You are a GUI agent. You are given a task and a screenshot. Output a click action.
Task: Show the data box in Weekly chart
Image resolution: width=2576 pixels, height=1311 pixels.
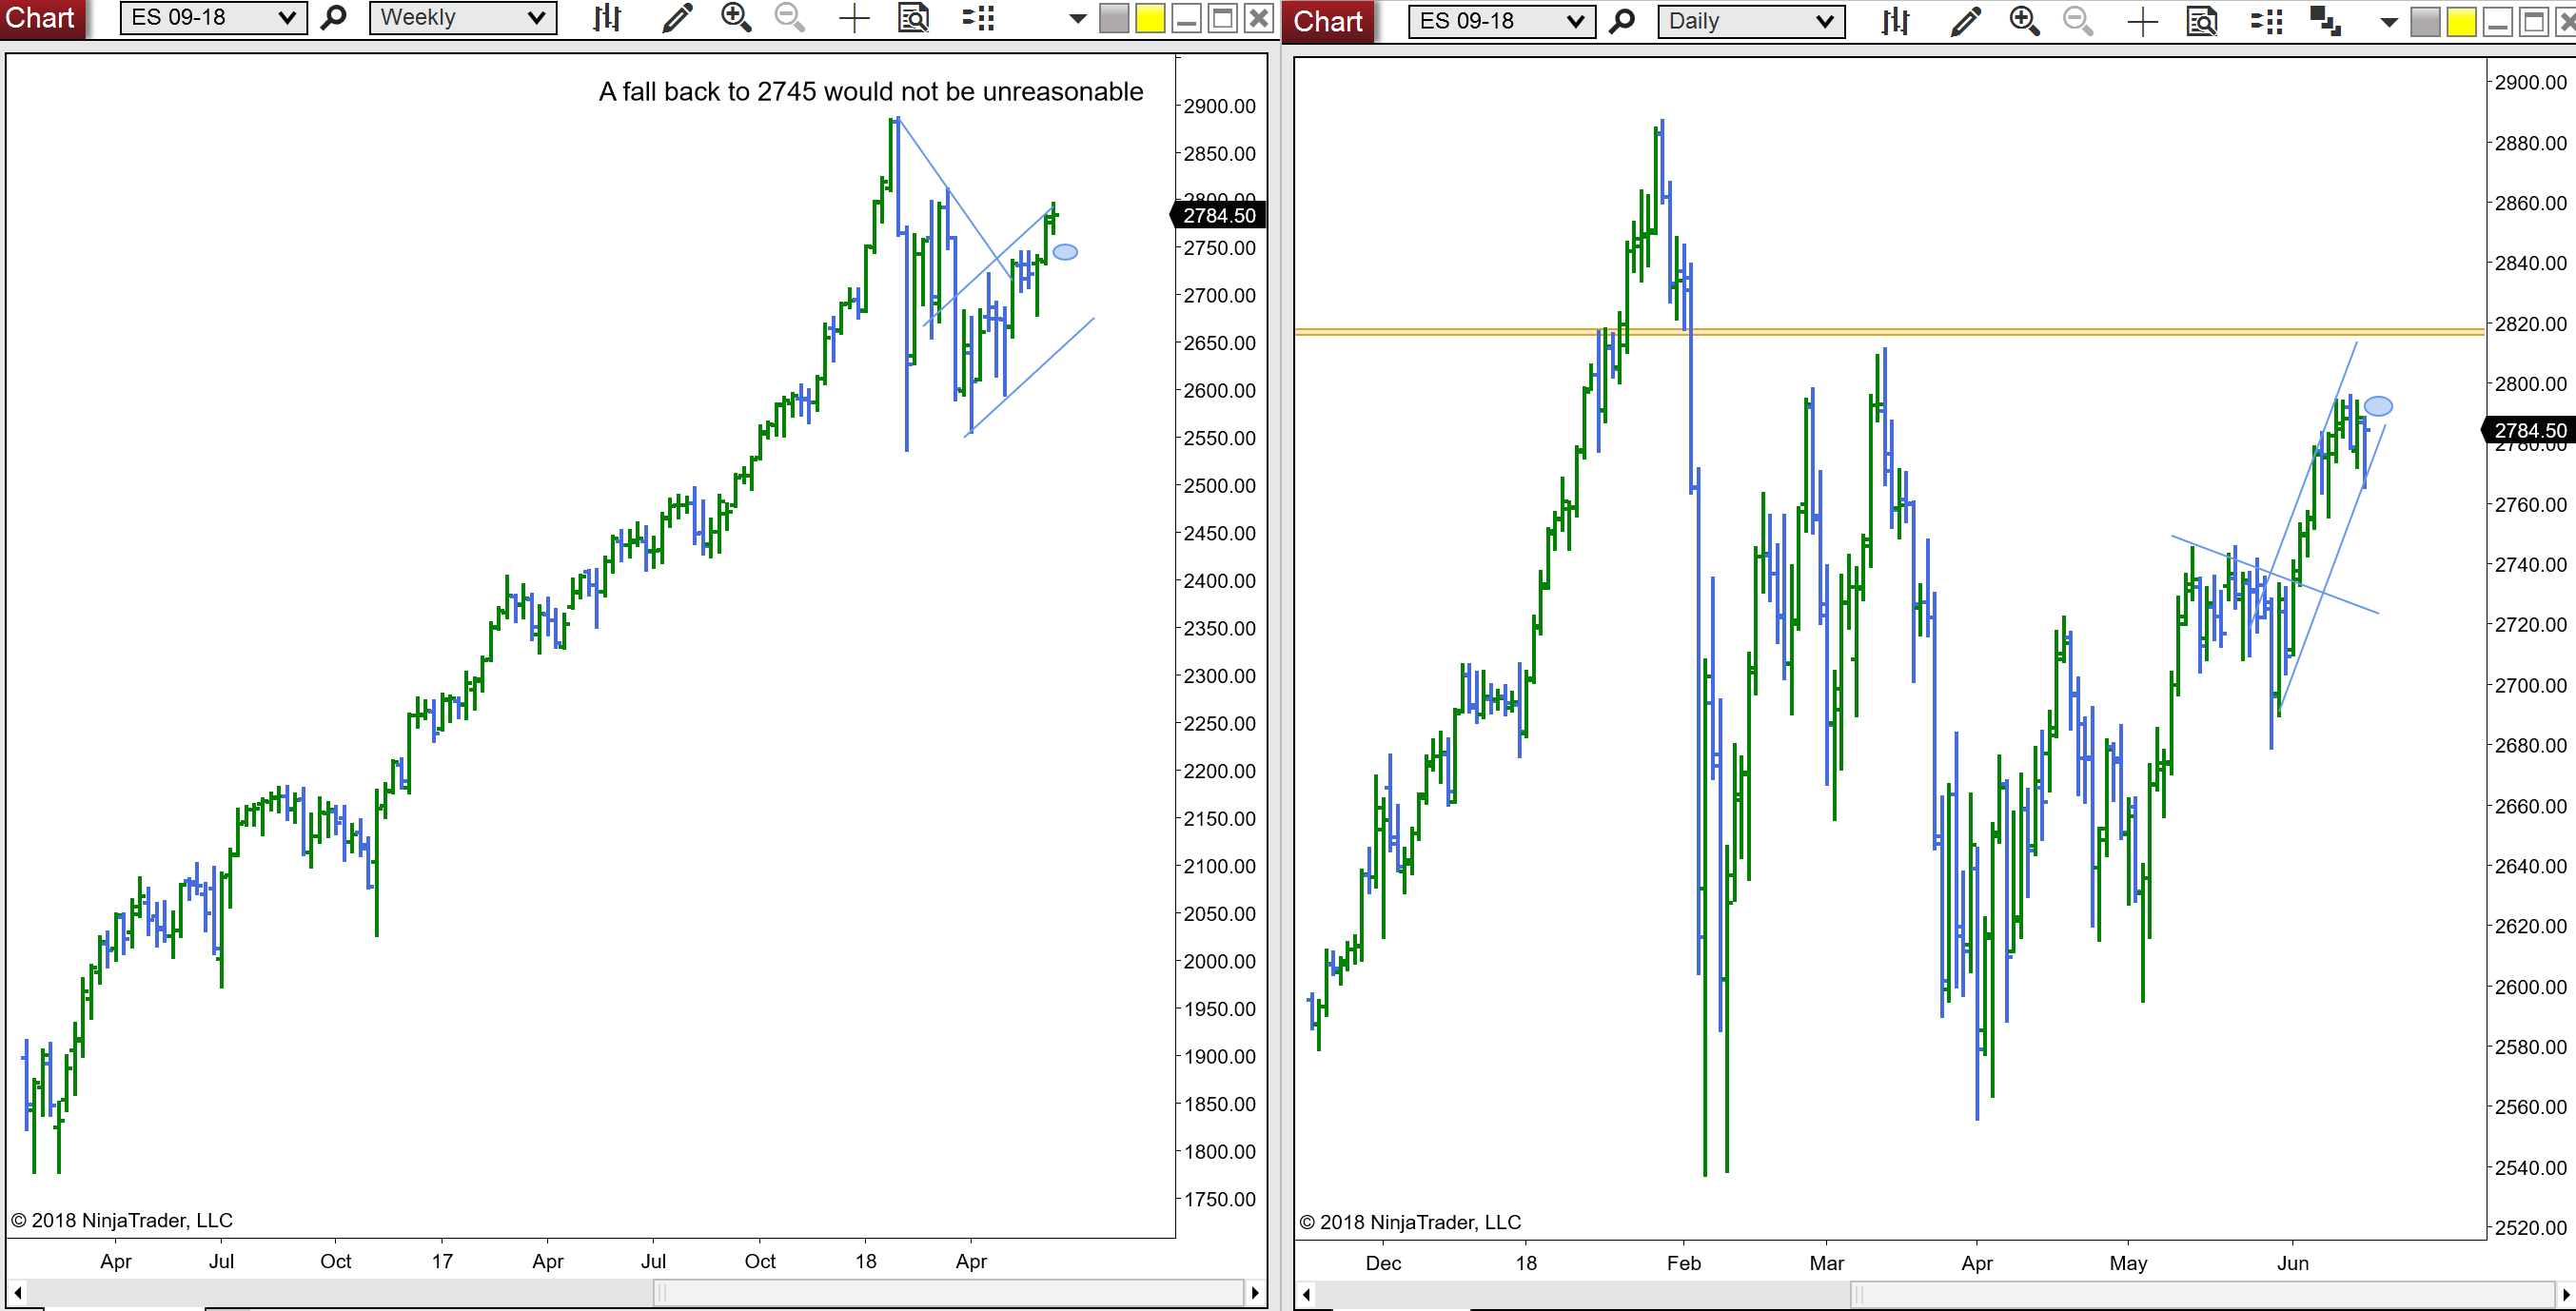tap(914, 18)
